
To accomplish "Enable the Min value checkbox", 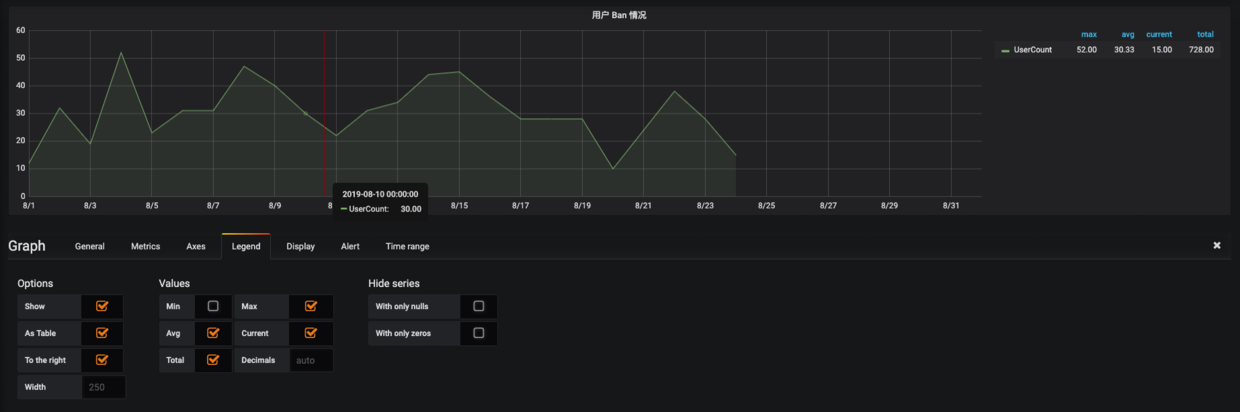I will coord(213,306).
